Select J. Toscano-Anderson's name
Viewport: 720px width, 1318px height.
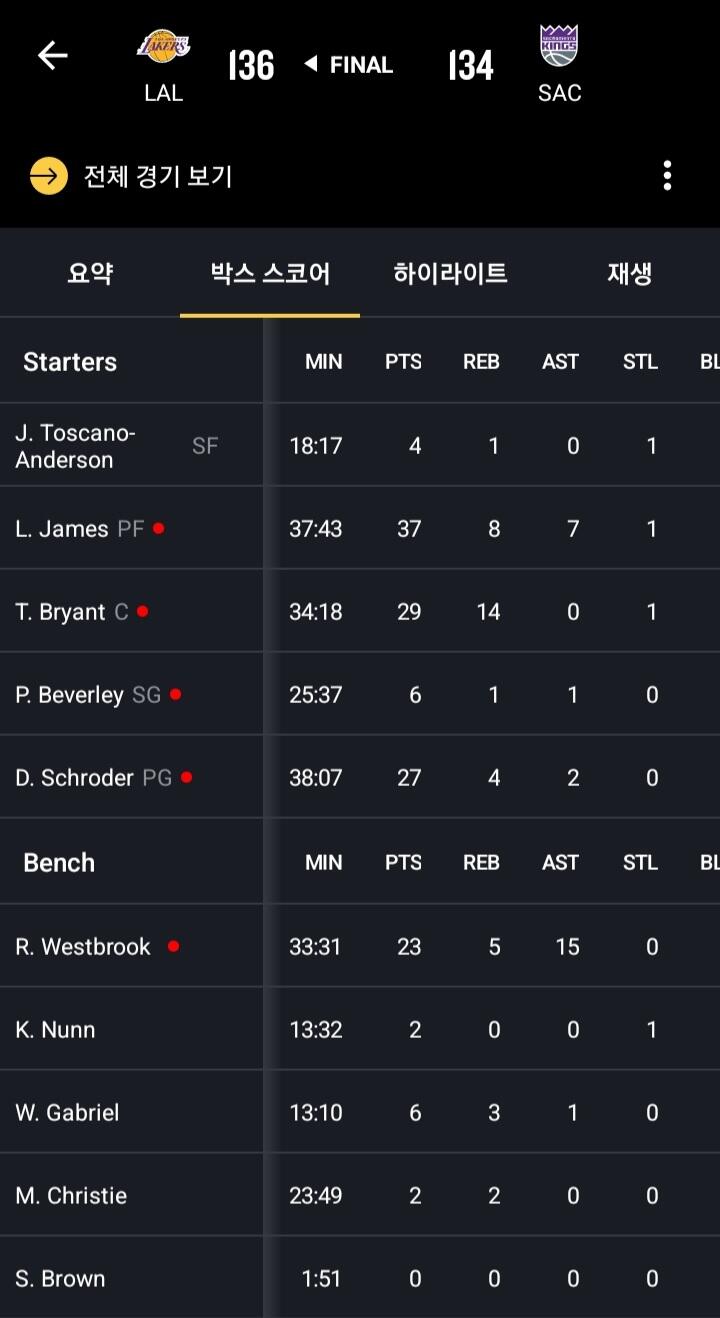(76, 446)
